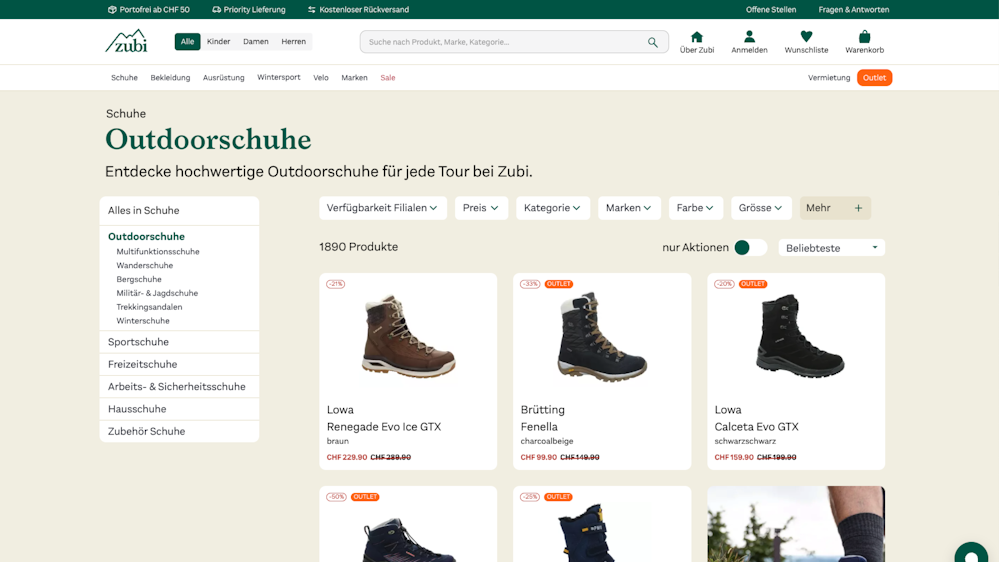999x562 pixels.
Task: Expand the Kategorie filter dropdown
Action: [x=552, y=208]
